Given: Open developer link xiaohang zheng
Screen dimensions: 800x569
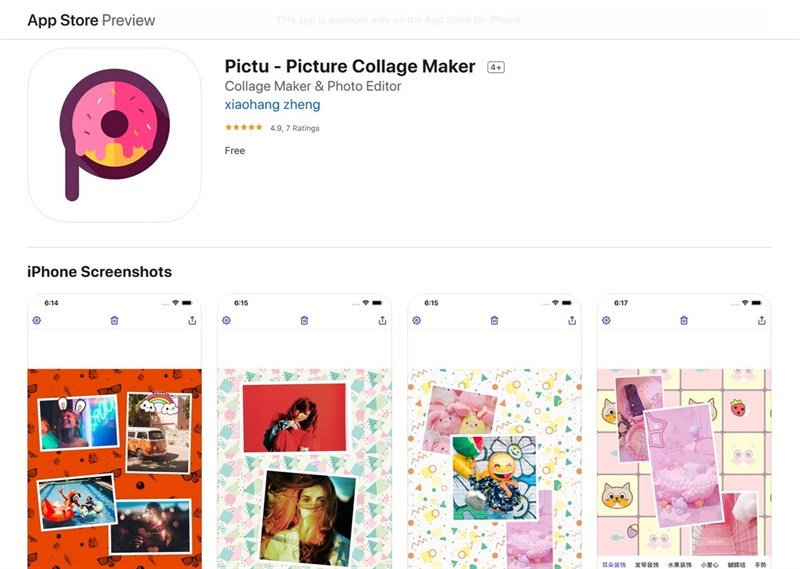Looking at the screenshot, I should 272,105.
